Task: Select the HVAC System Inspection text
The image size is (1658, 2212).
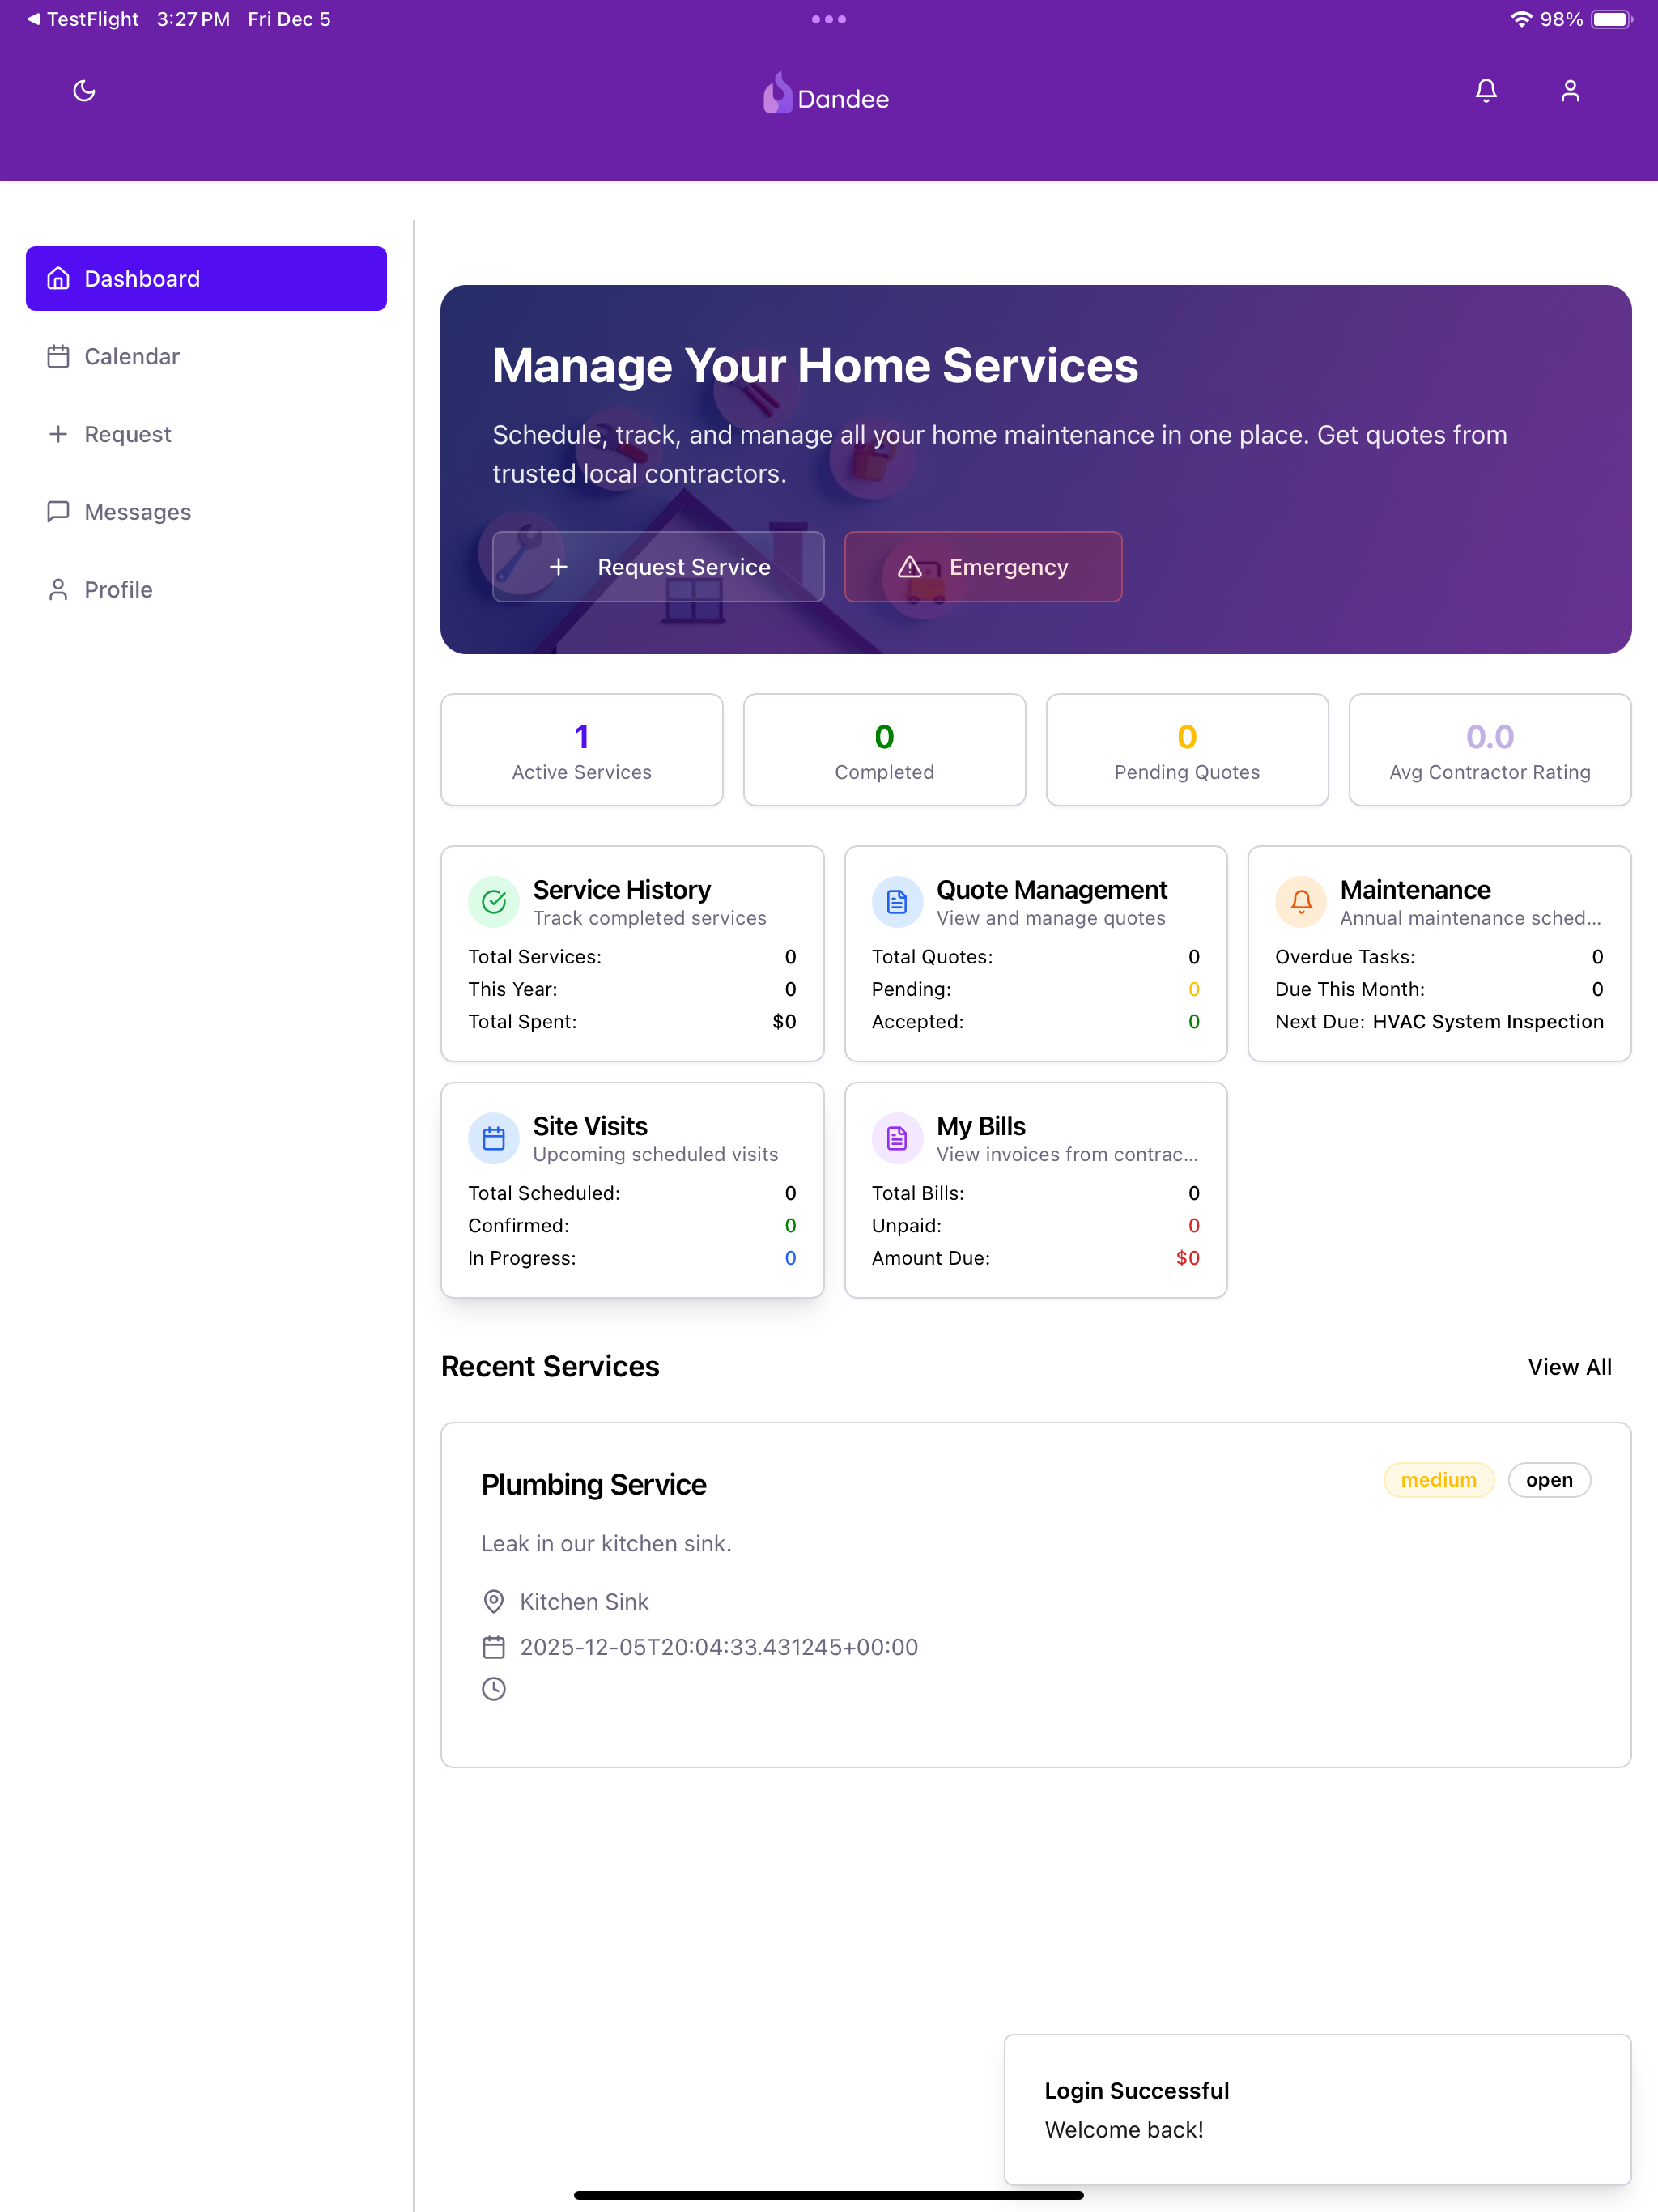Action: 1488,1021
